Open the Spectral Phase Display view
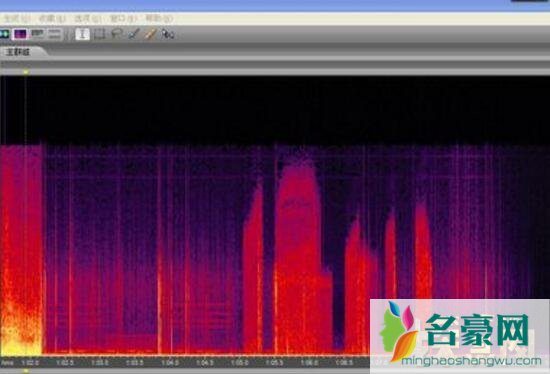Screen dimensions: 550x374 [54, 34]
